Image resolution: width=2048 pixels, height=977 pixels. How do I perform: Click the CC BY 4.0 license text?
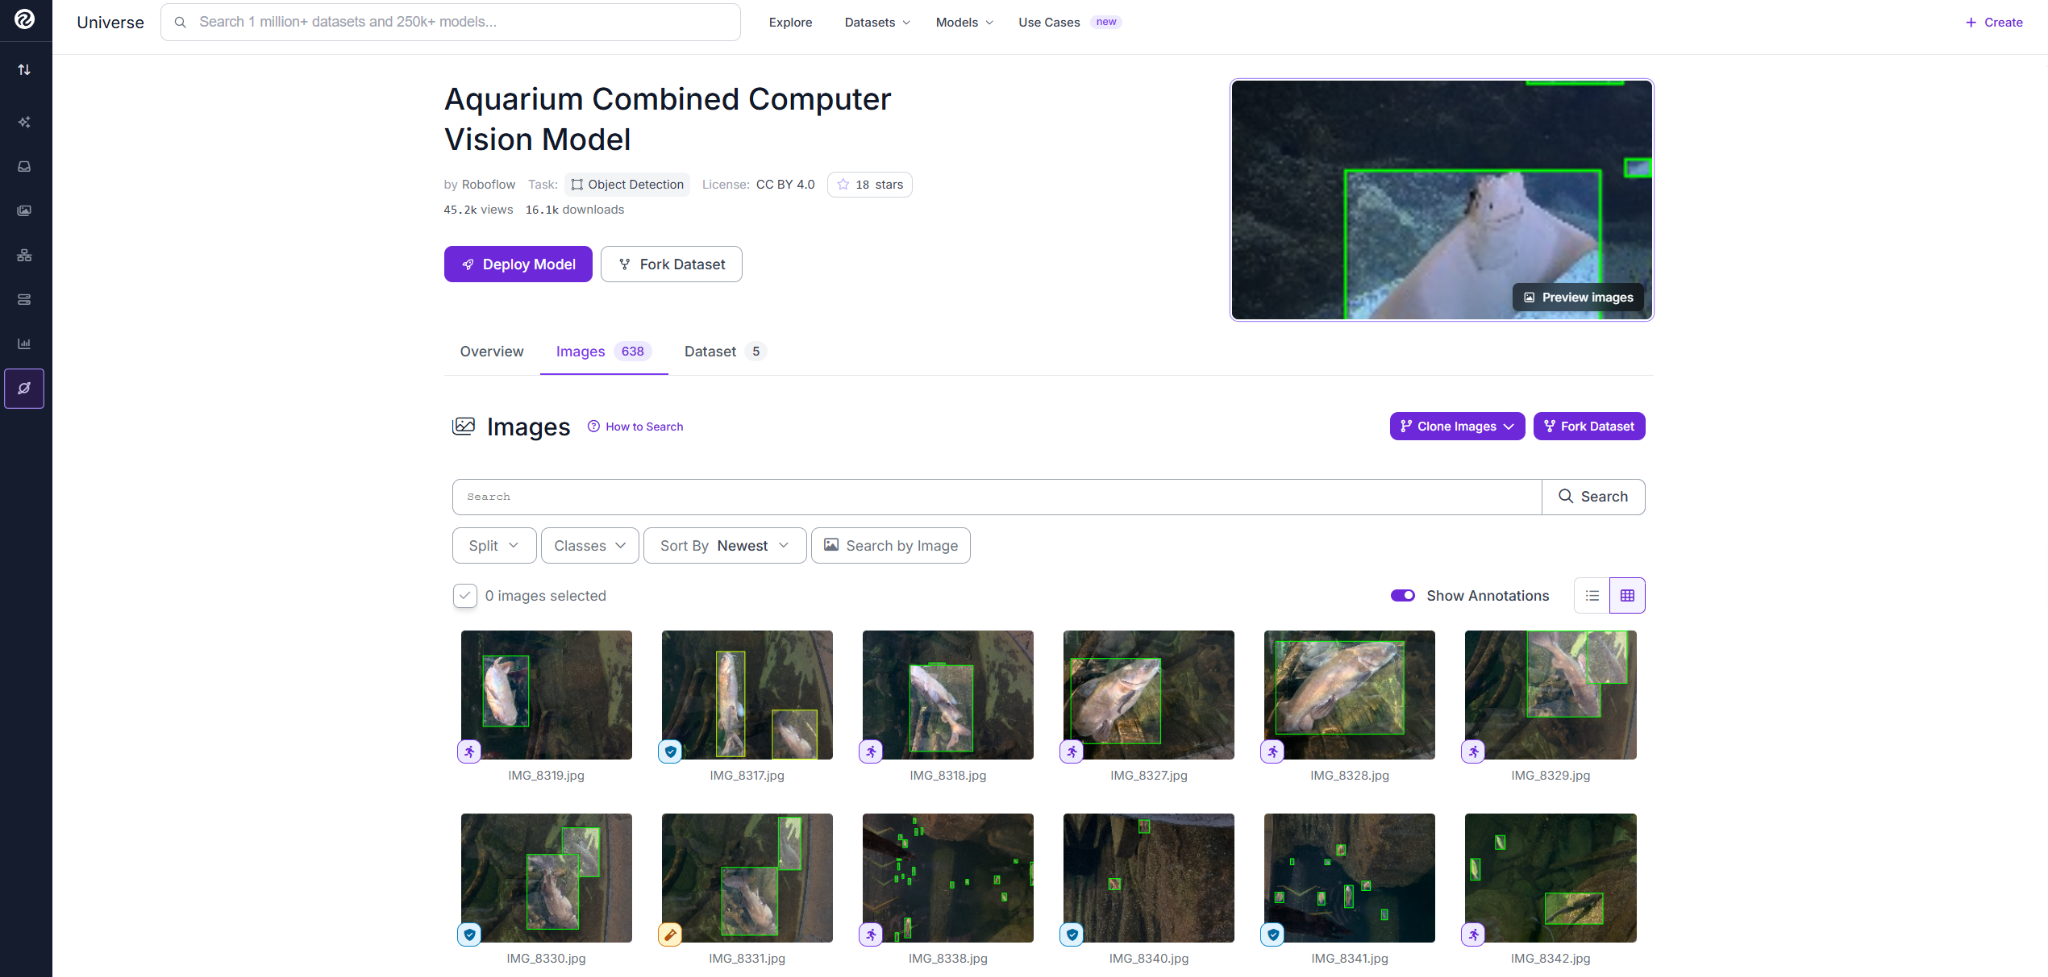[x=785, y=184]
